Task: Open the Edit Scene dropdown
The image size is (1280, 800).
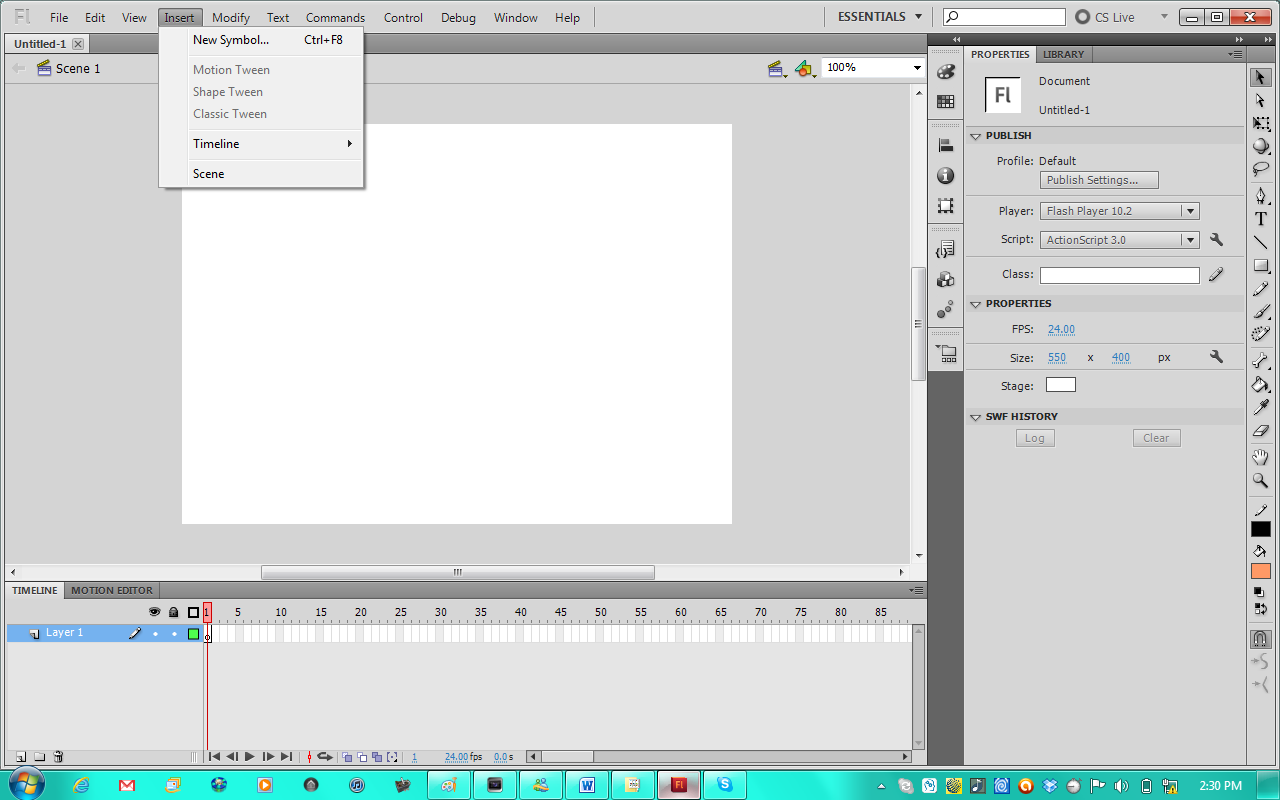Action: [777, 68]
